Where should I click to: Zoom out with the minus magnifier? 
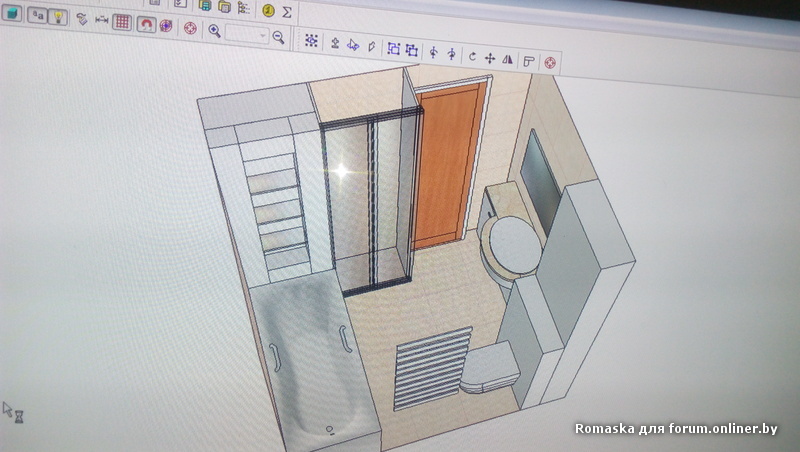pyautogui.click(x=278, y=37)
